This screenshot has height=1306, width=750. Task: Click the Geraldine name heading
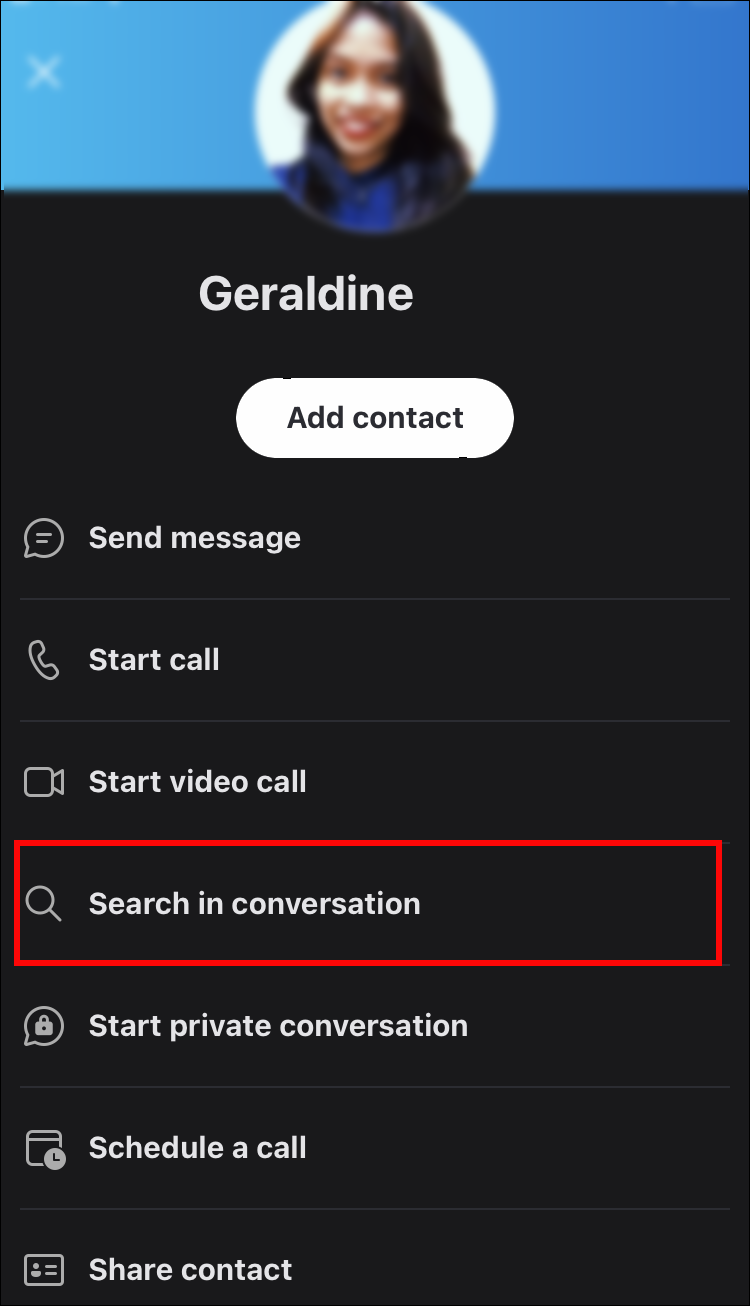point(306,294)
